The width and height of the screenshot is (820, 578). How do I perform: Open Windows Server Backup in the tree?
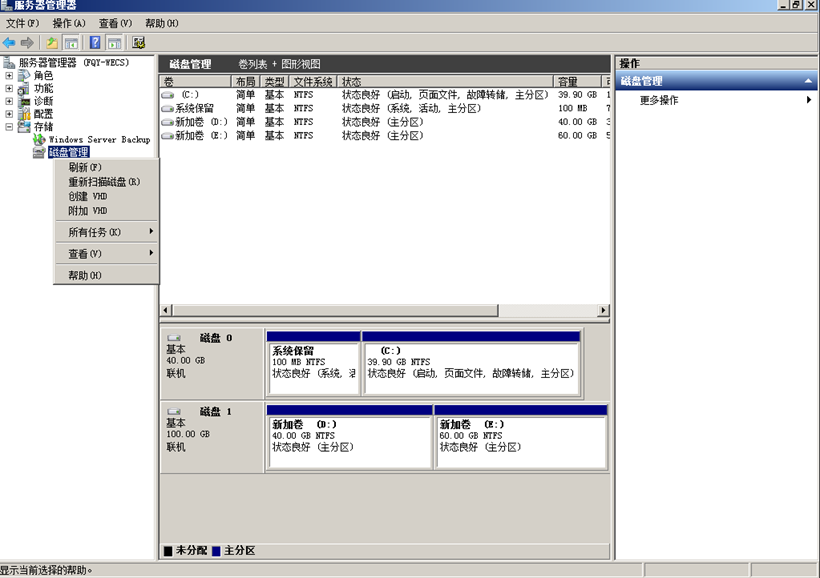(99, 140)
